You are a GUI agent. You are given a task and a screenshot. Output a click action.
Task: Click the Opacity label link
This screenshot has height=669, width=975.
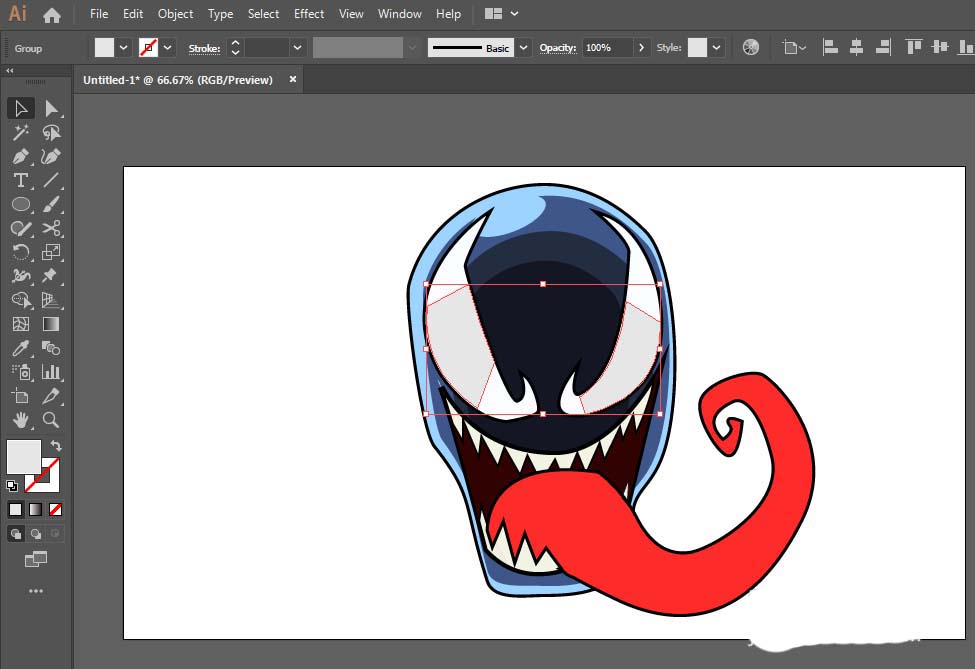(x=557, y=48)
